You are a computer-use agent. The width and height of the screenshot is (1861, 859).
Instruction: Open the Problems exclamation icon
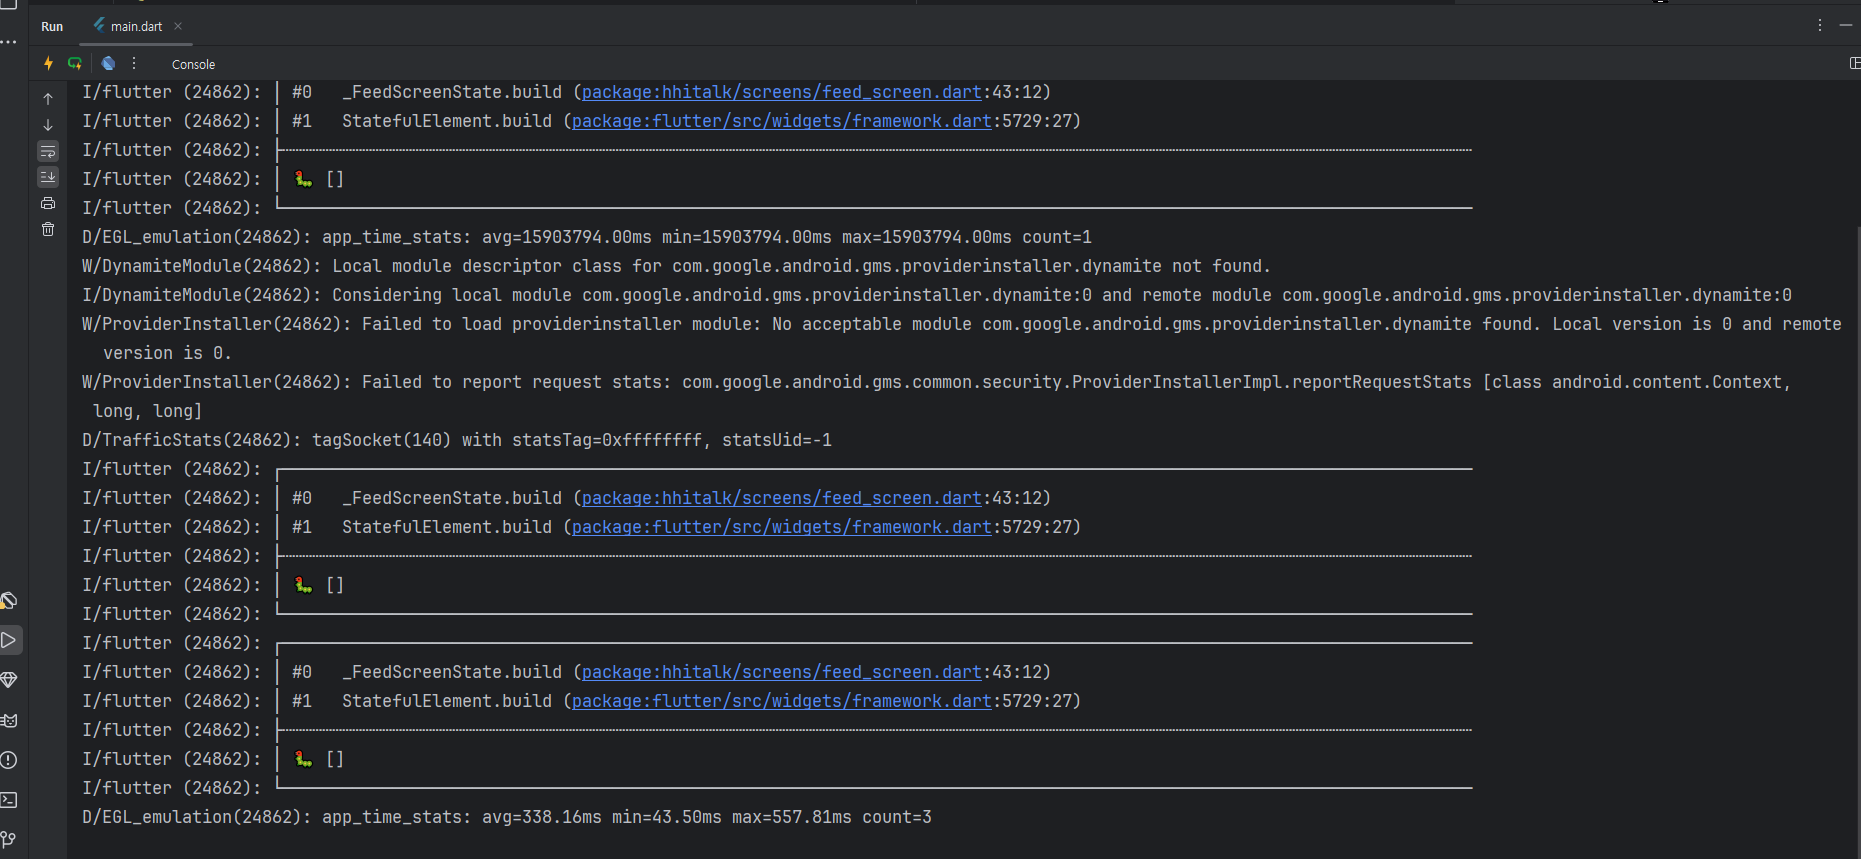tap(9, 760)
